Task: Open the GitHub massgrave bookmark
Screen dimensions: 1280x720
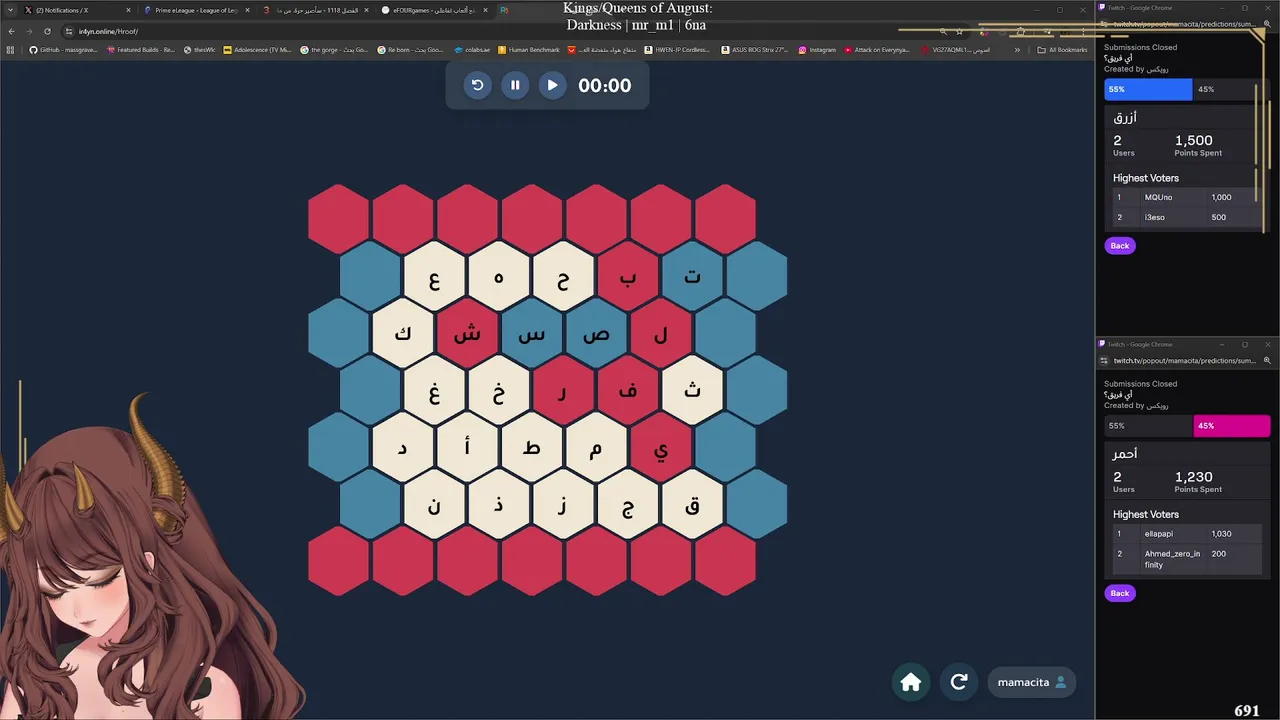Action: click(63, 49)
